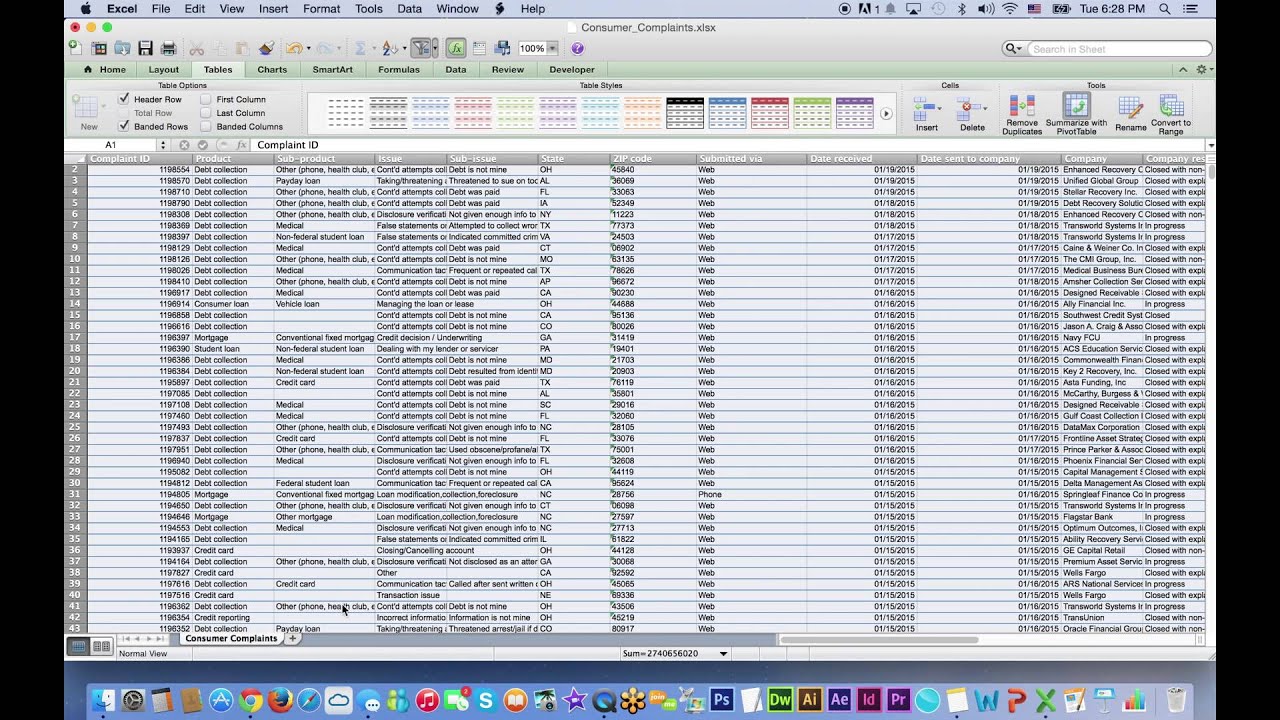Open ribbon settings gear menu

click(x=1203, y=70)
